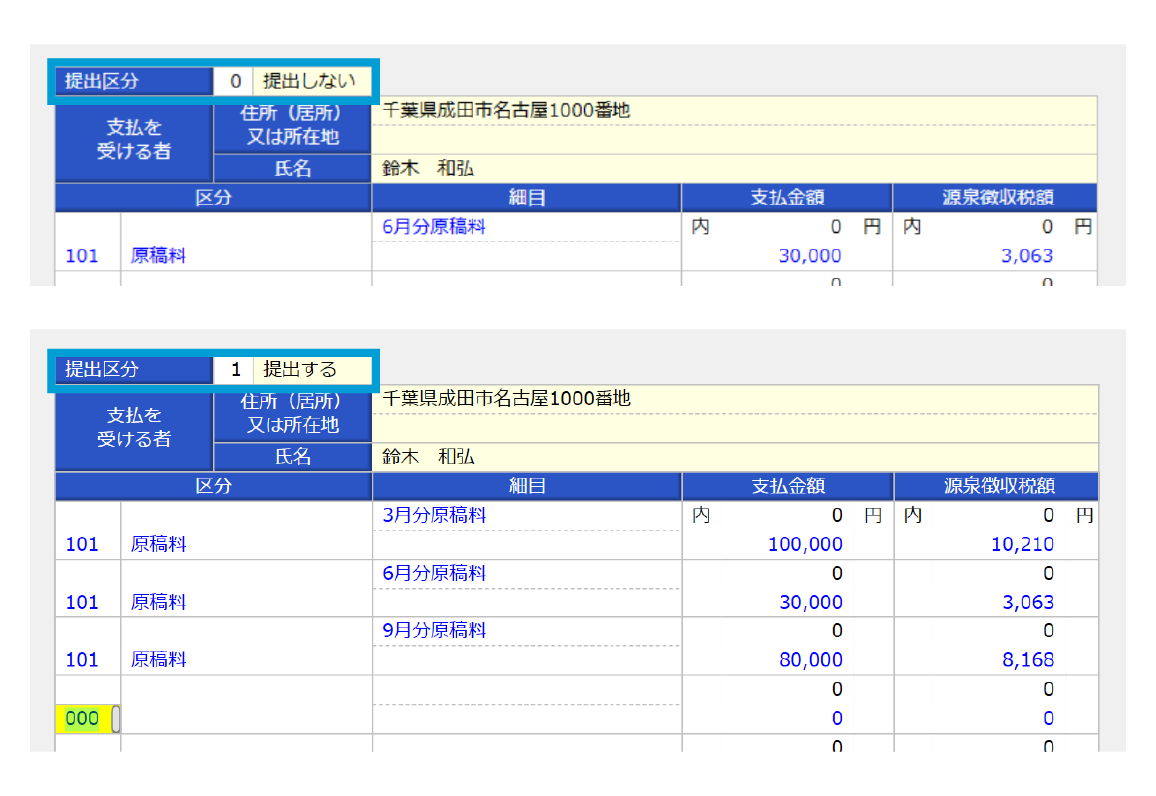This screenshot has height=796, width=1156.
Task: Click the name 鈴木 和弘 in the bottom form
Action: point(428,457)
